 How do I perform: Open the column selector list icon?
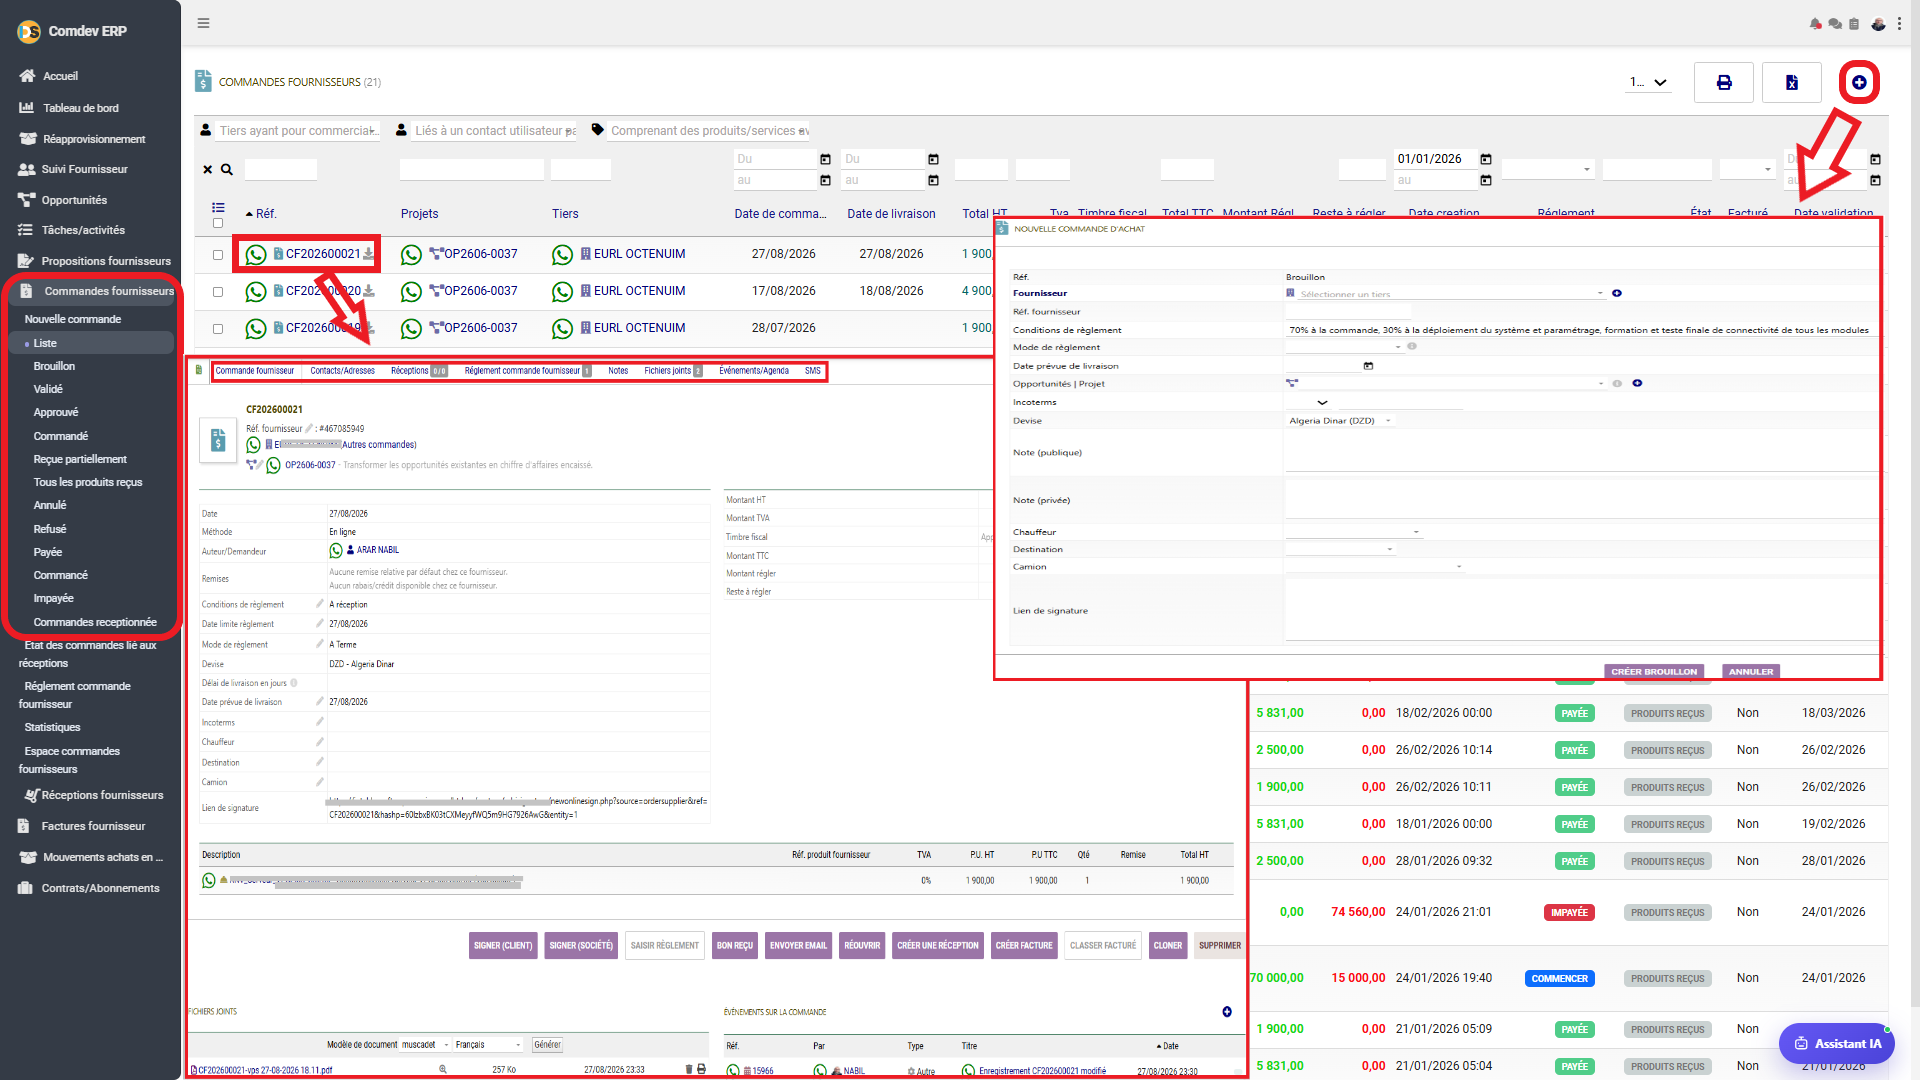pyautogui.click(x=218, y=208)
